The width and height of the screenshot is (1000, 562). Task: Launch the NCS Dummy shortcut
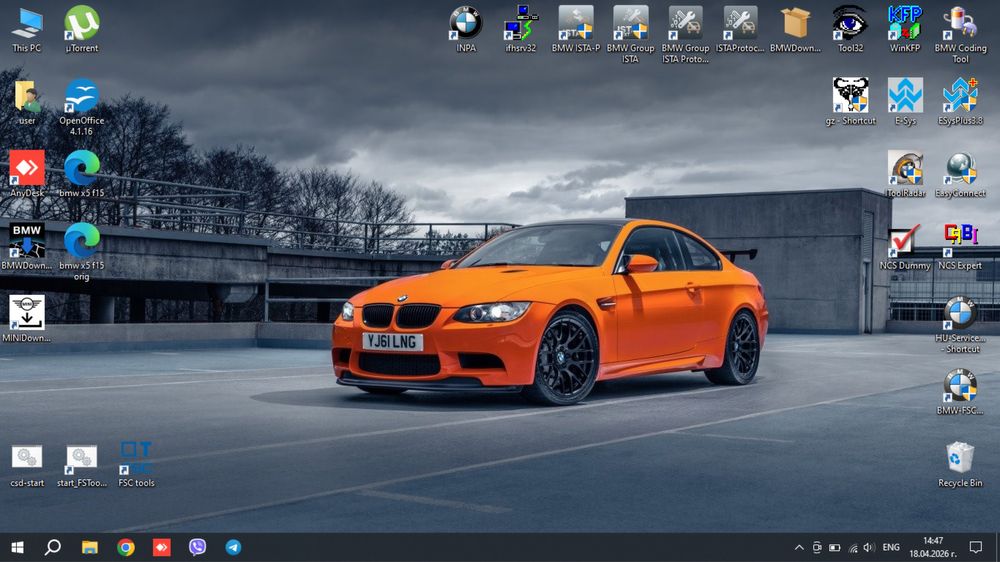coord(905,247)
